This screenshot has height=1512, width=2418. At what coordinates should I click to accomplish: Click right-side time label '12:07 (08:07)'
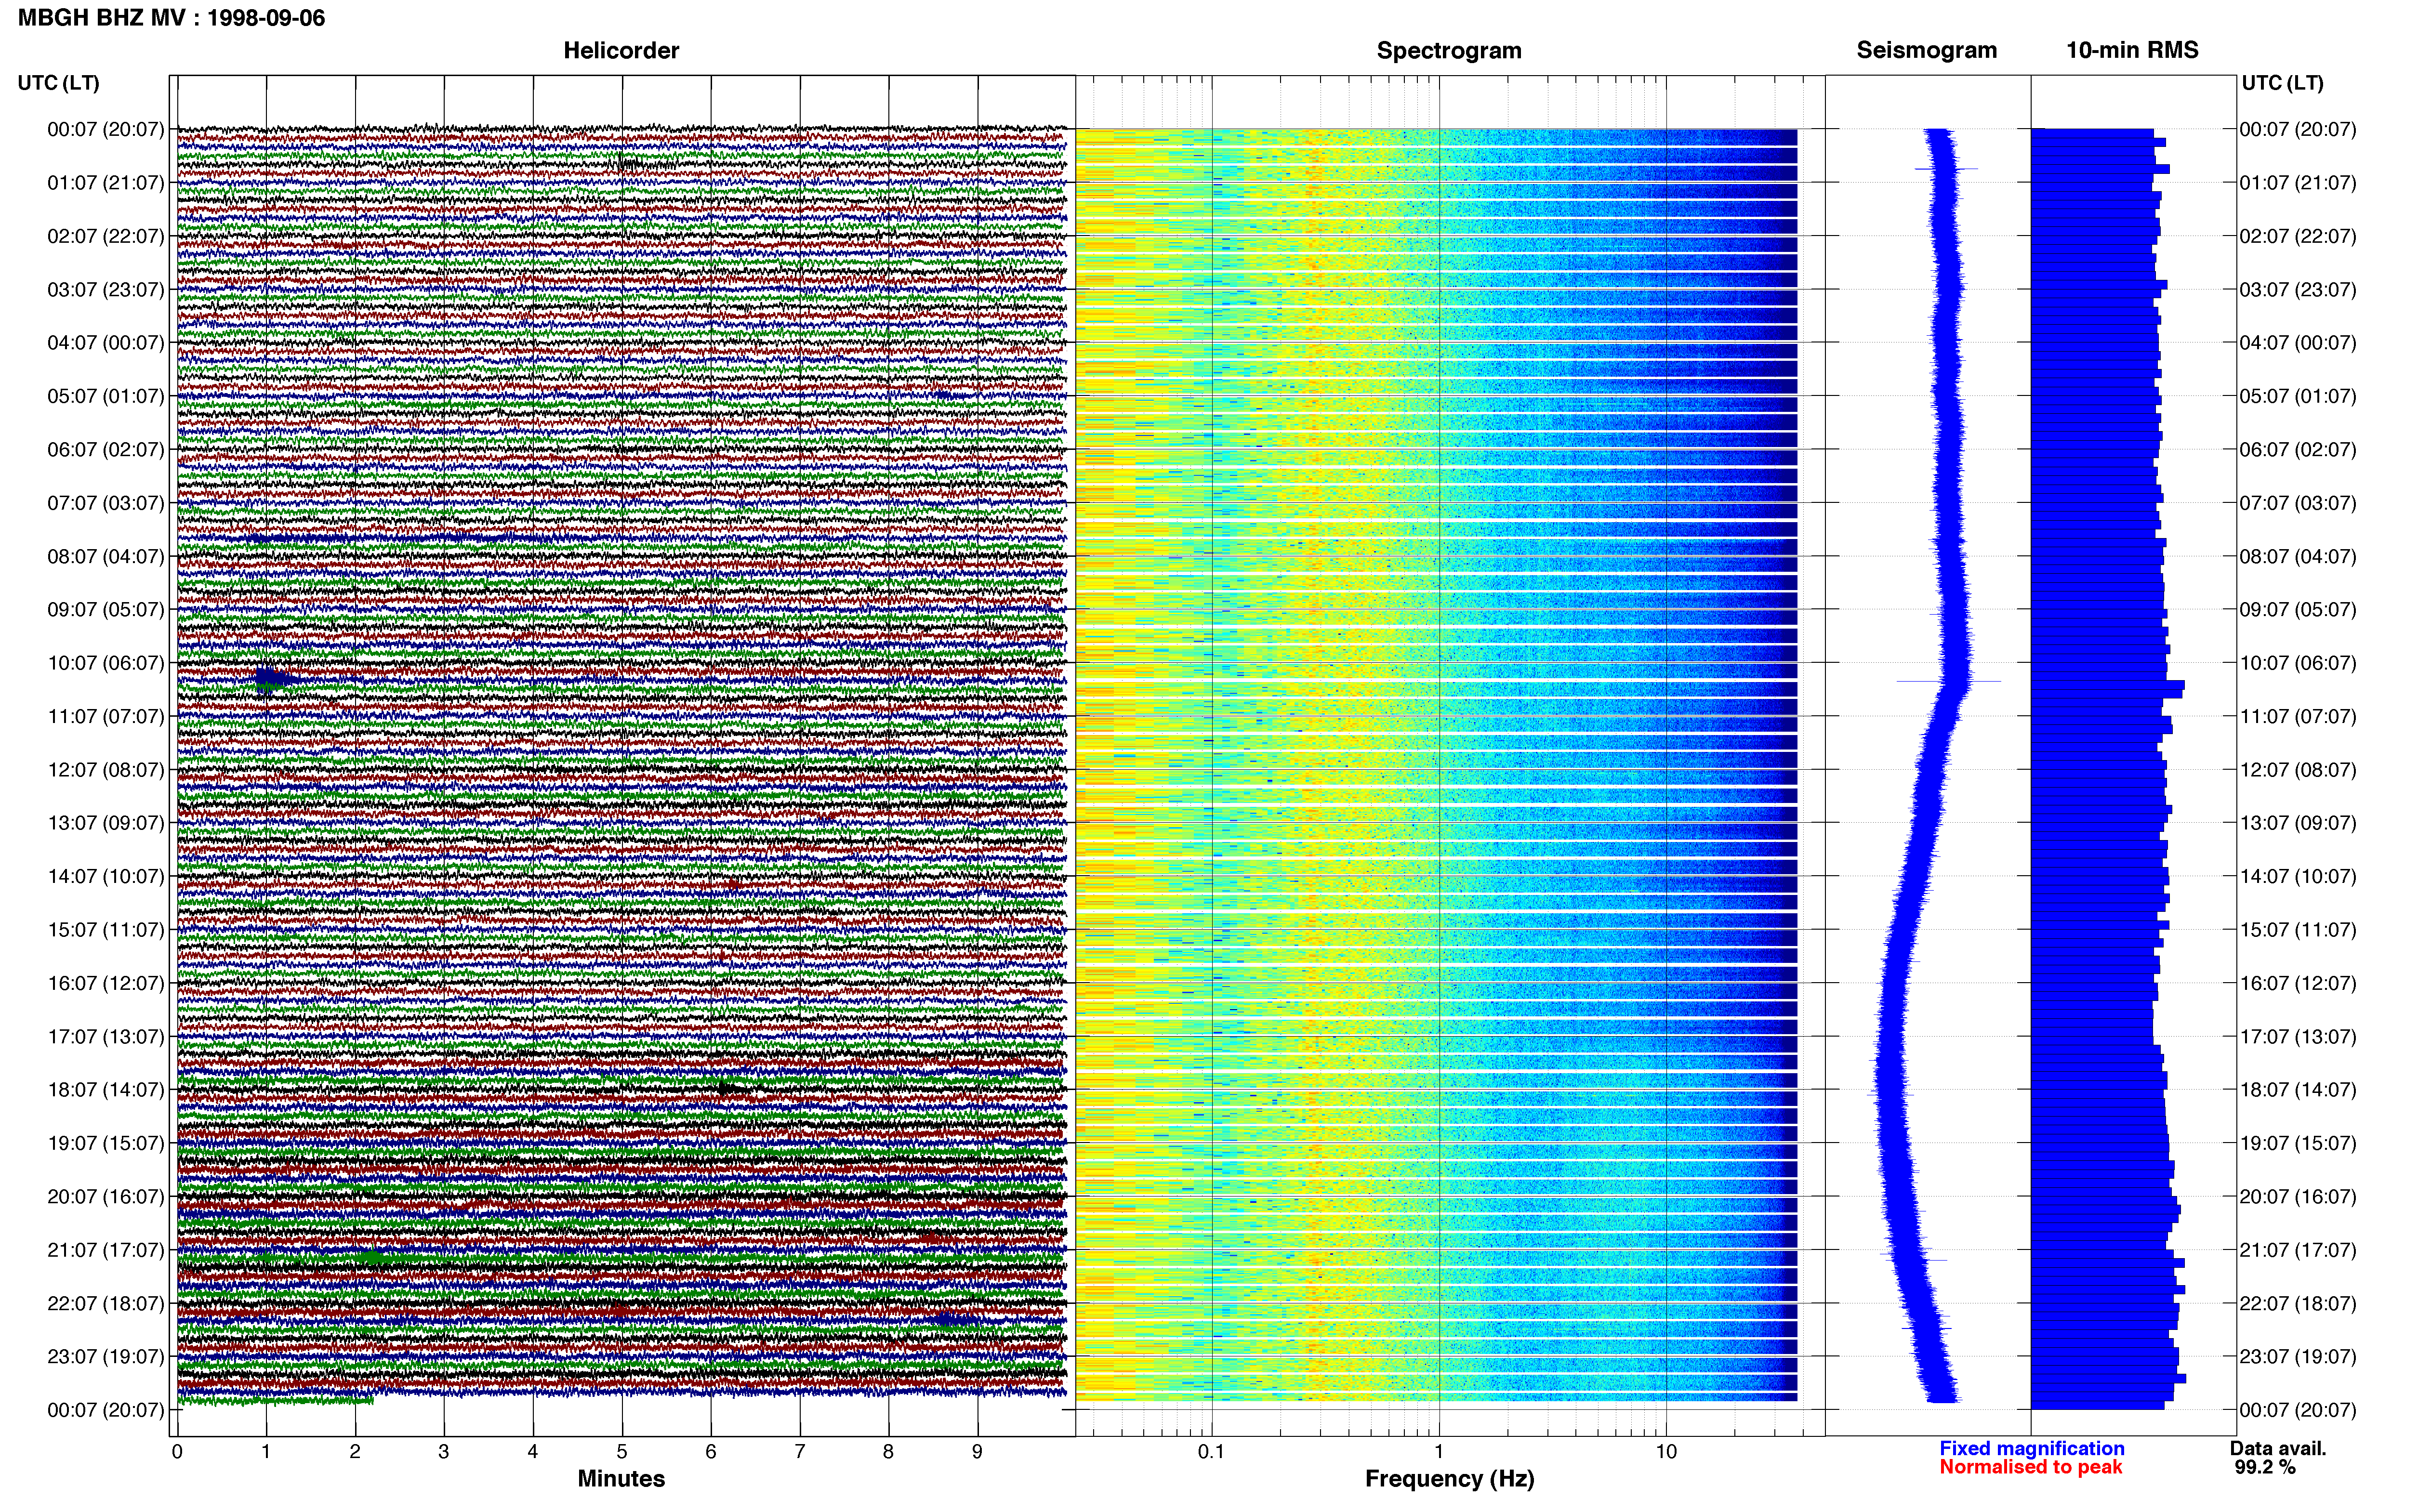2297,770
